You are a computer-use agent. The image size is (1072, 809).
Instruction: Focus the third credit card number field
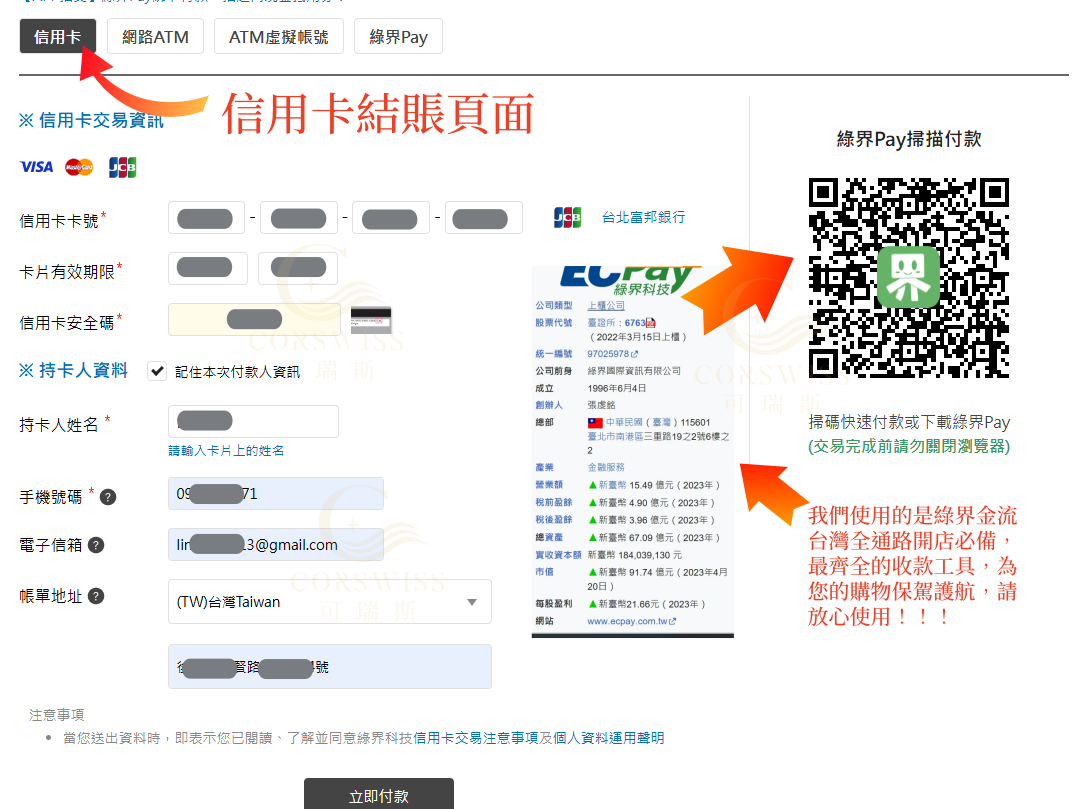coord(390,218)
